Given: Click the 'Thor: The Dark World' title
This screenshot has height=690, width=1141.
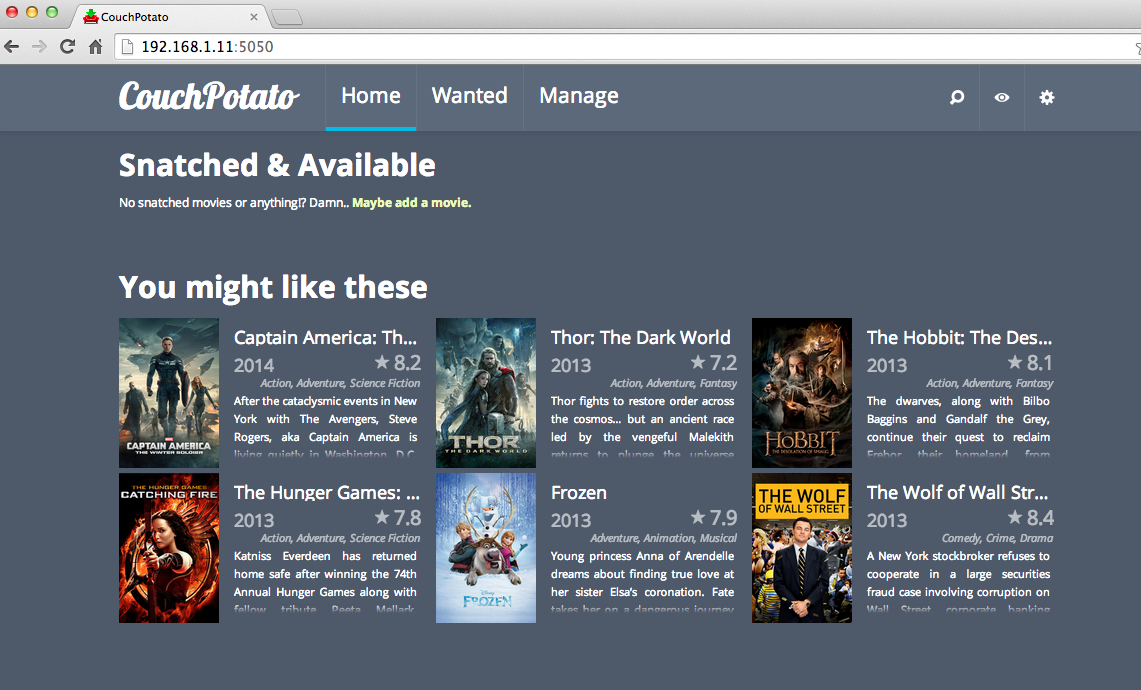Looking at the screenshot, I should point(640,338).
